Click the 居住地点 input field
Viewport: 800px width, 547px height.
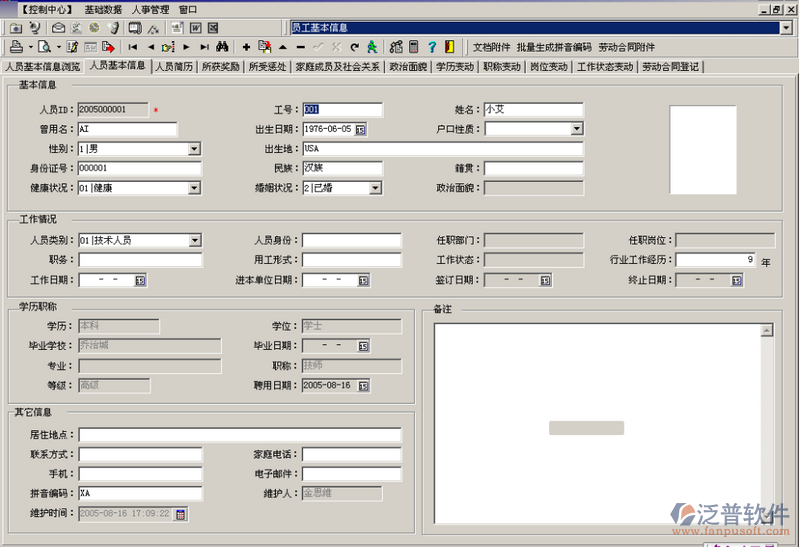[x=240, y=435]
